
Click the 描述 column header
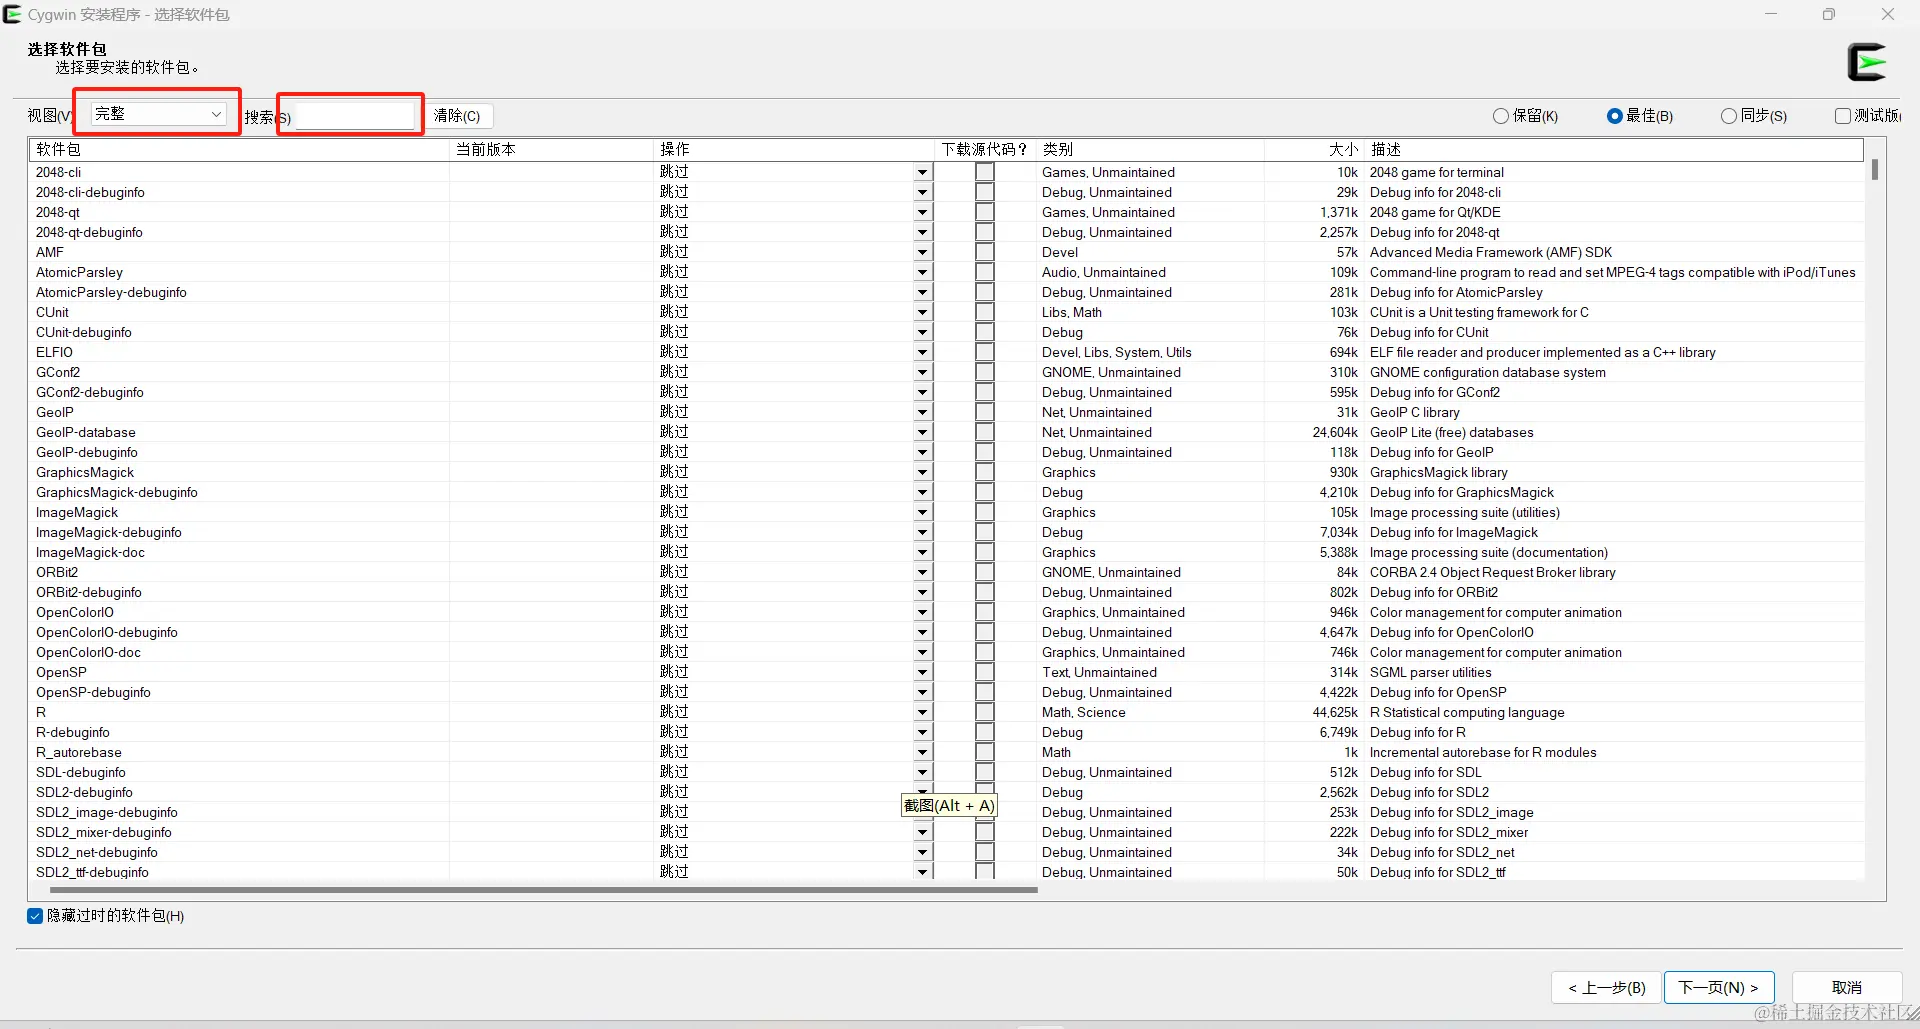pos(1613,149)
